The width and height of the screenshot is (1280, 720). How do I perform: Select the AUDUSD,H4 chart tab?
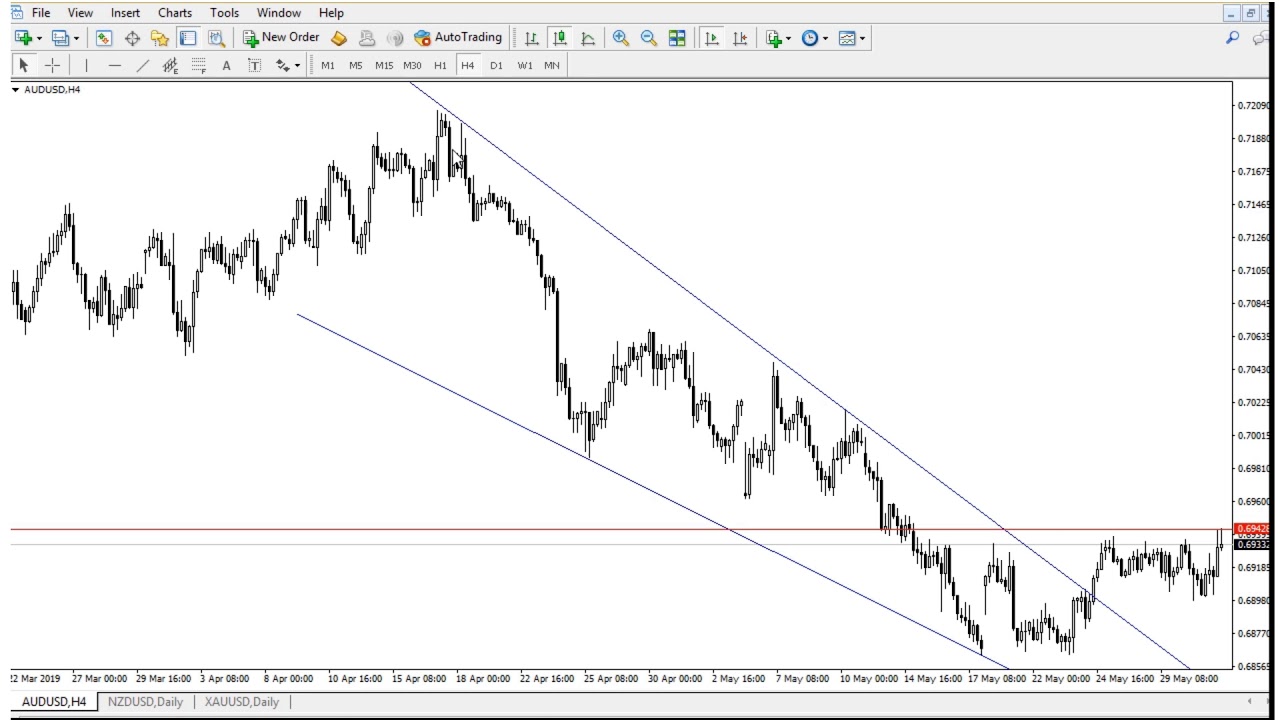pos(54,702)
